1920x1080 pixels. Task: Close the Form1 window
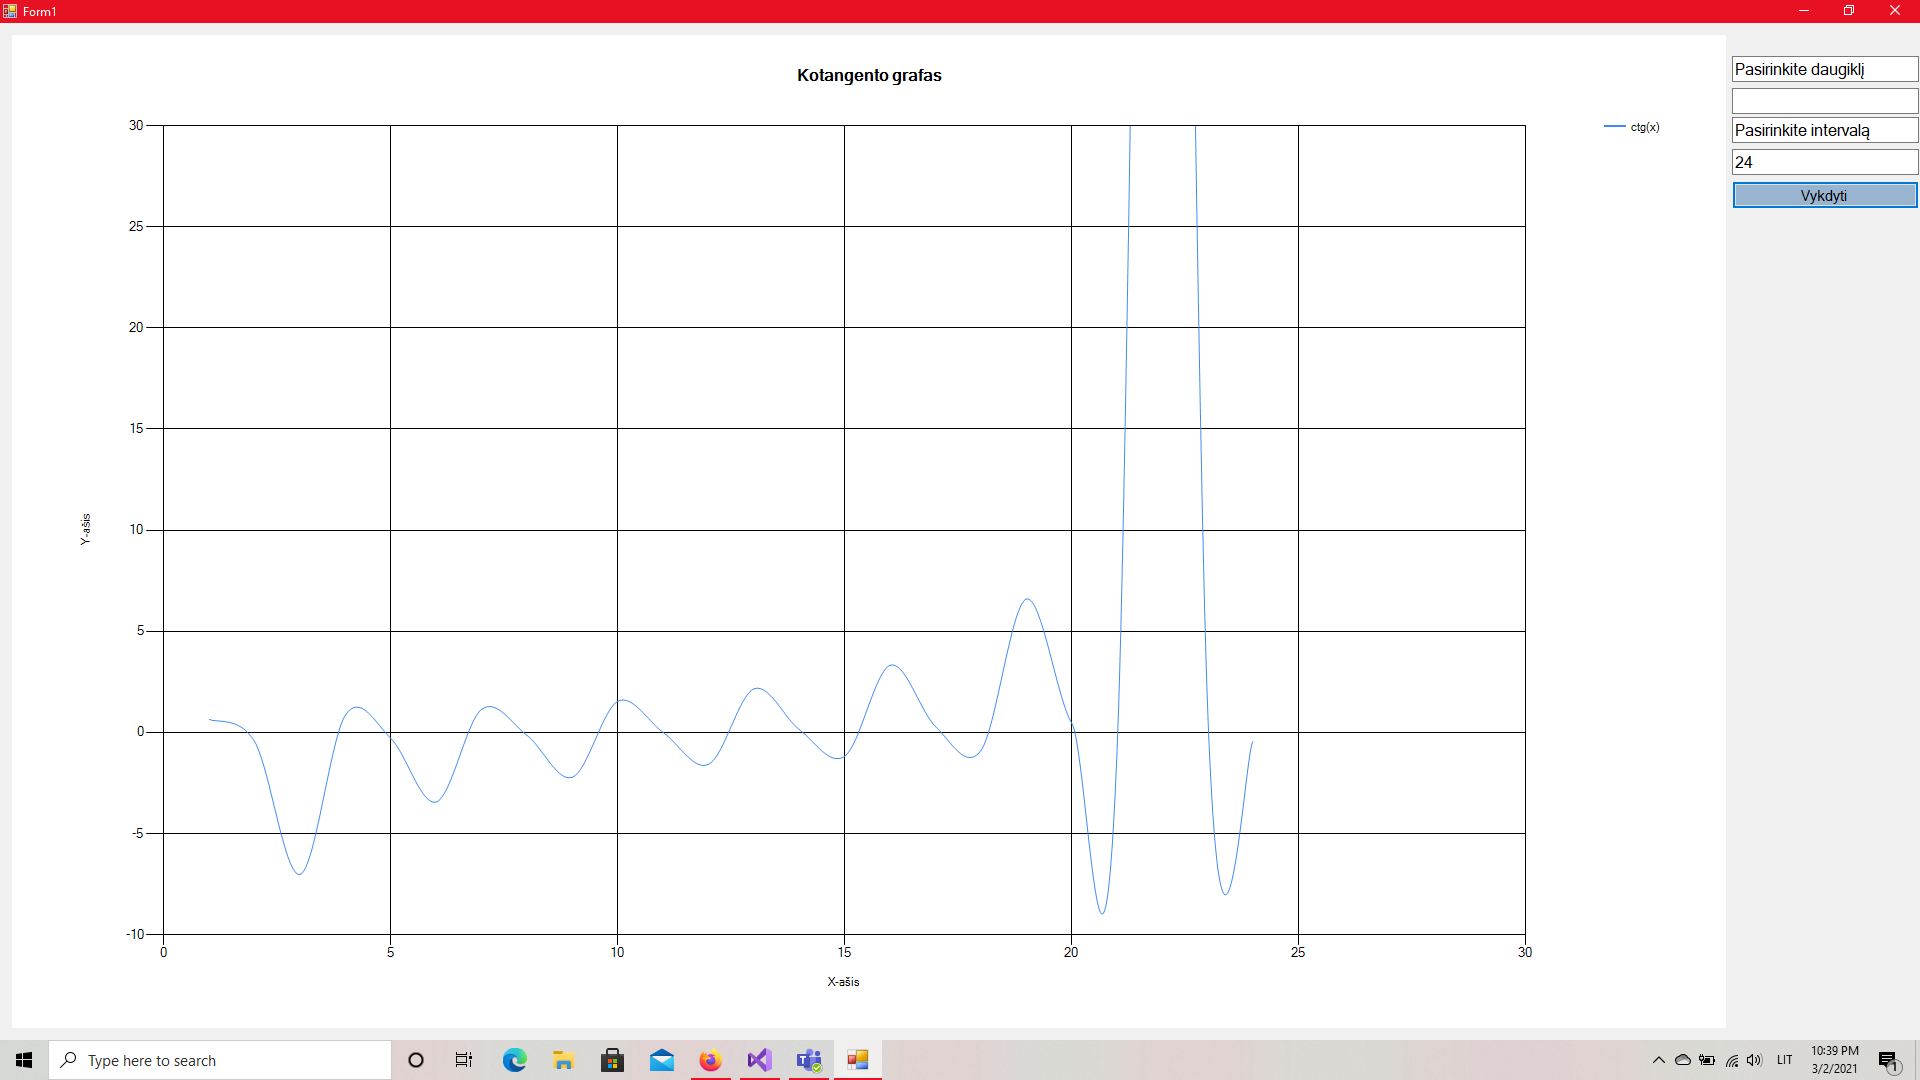coord(1894,11)
